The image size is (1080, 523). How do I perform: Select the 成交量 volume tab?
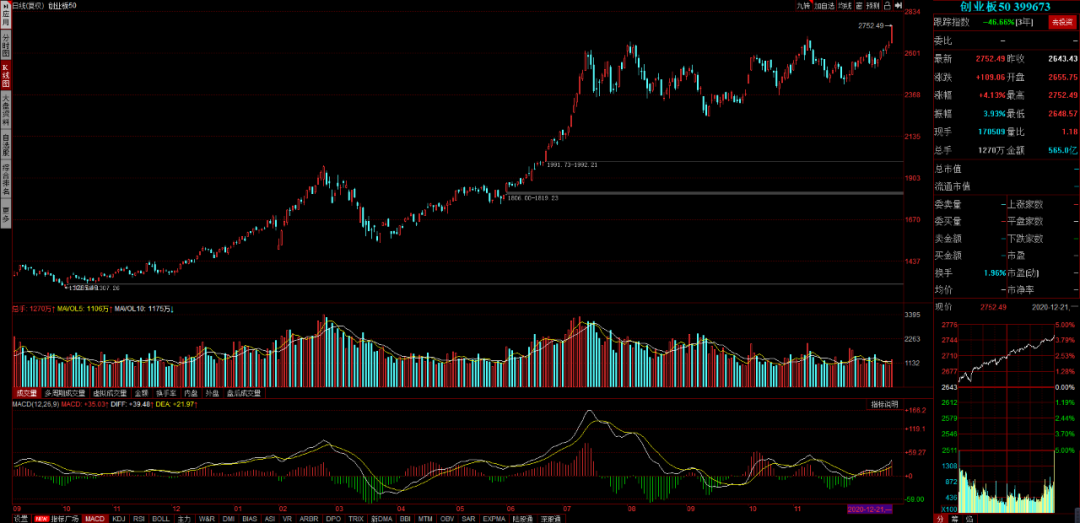tap(27, 393)
